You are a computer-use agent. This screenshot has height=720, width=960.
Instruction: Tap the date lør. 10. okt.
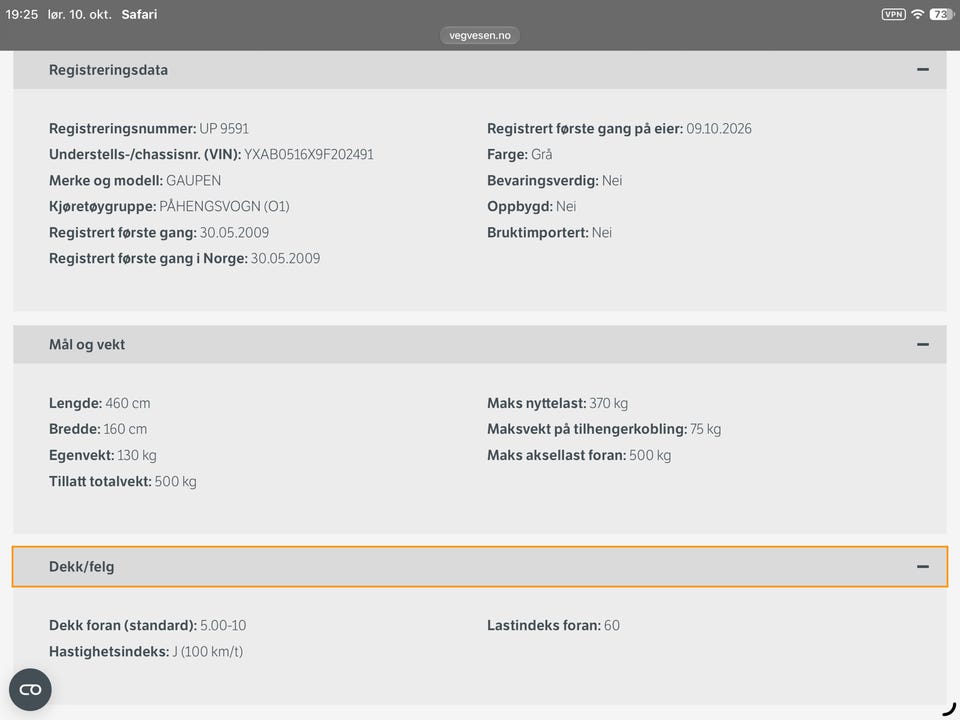coord(80,14)
